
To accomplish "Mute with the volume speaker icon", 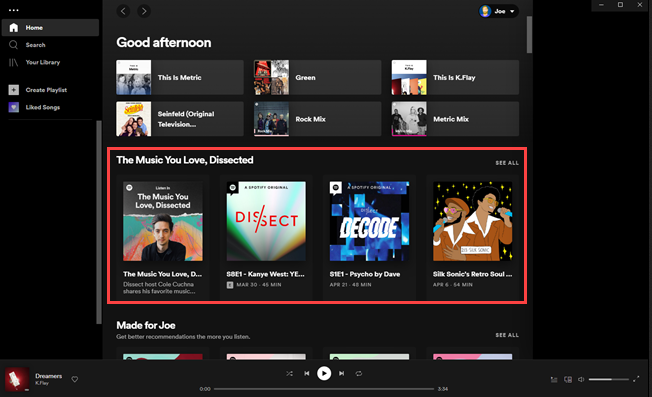I will pyautogui.click(x=581, y=380).
